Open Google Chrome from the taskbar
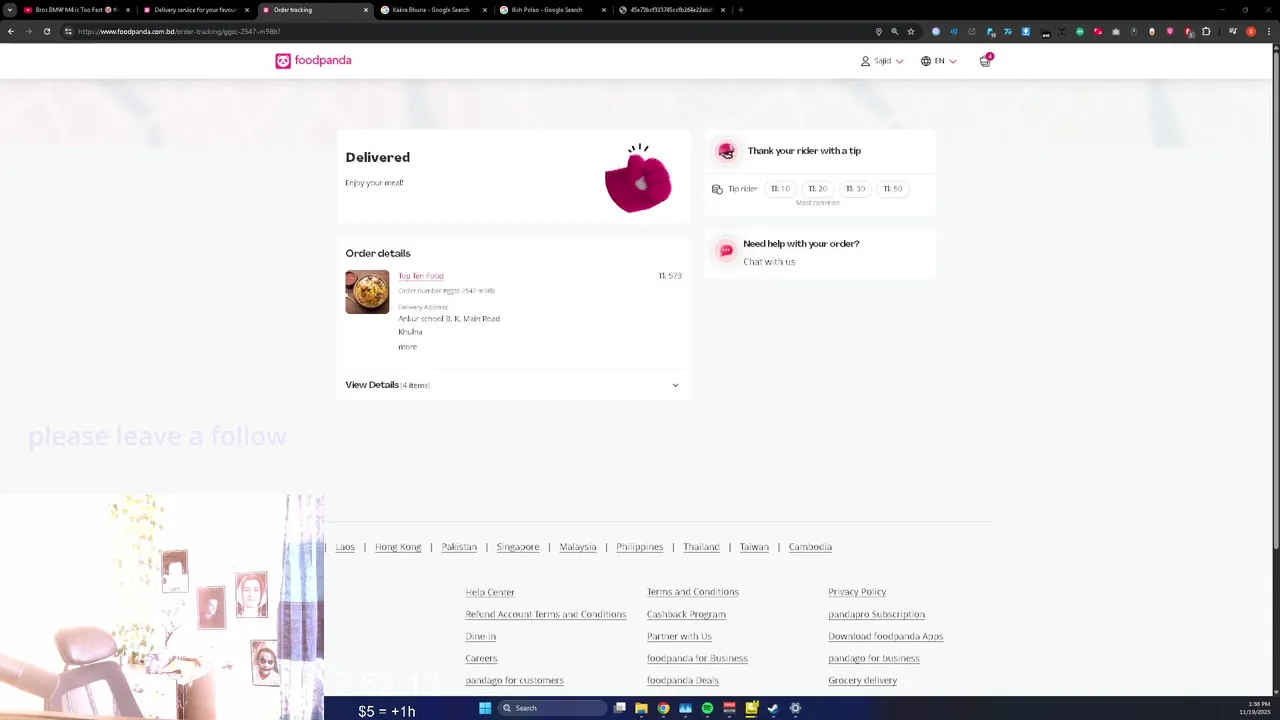1280x720 pixels. click(x=663, y=708)
